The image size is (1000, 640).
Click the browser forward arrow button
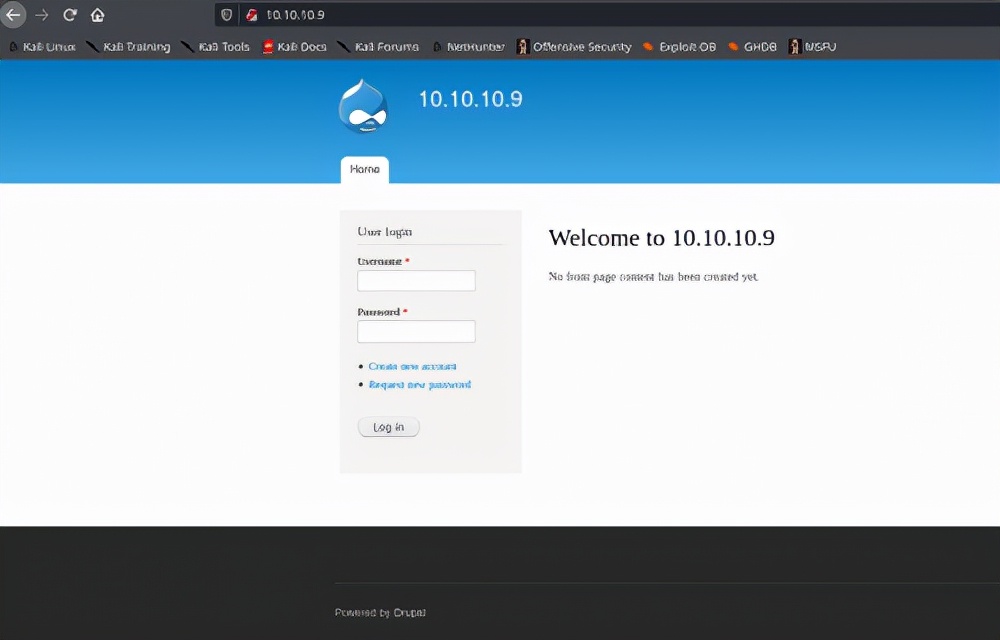click(x=41, y=15)
